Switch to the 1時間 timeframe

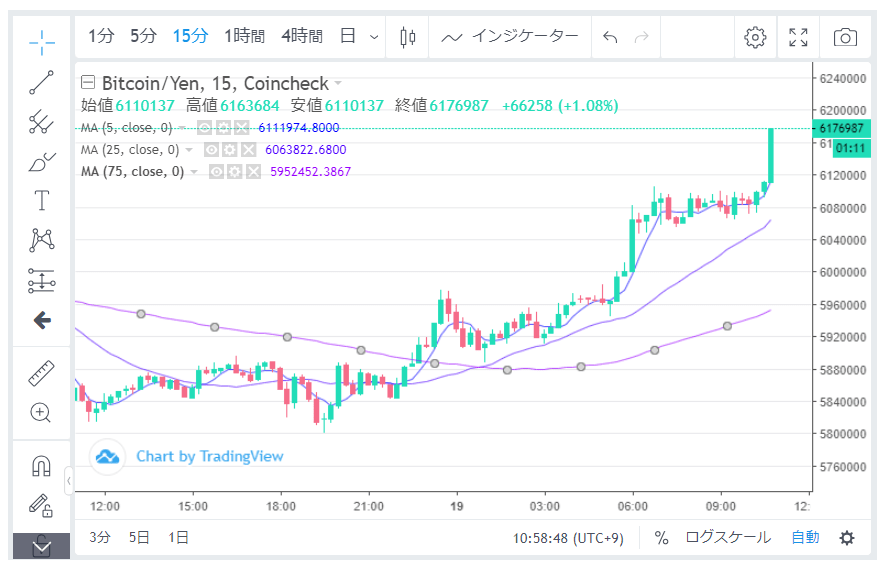click(244, 37)
